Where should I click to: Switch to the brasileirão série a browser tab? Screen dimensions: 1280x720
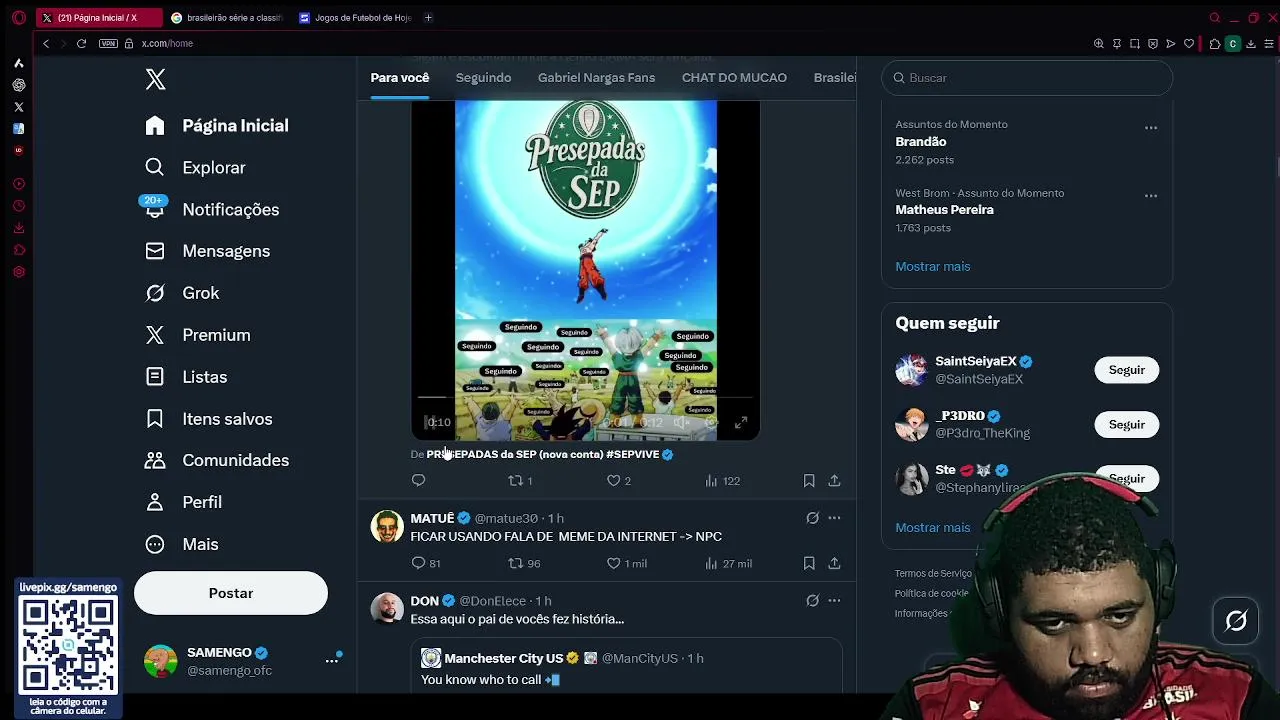(227, 18)
